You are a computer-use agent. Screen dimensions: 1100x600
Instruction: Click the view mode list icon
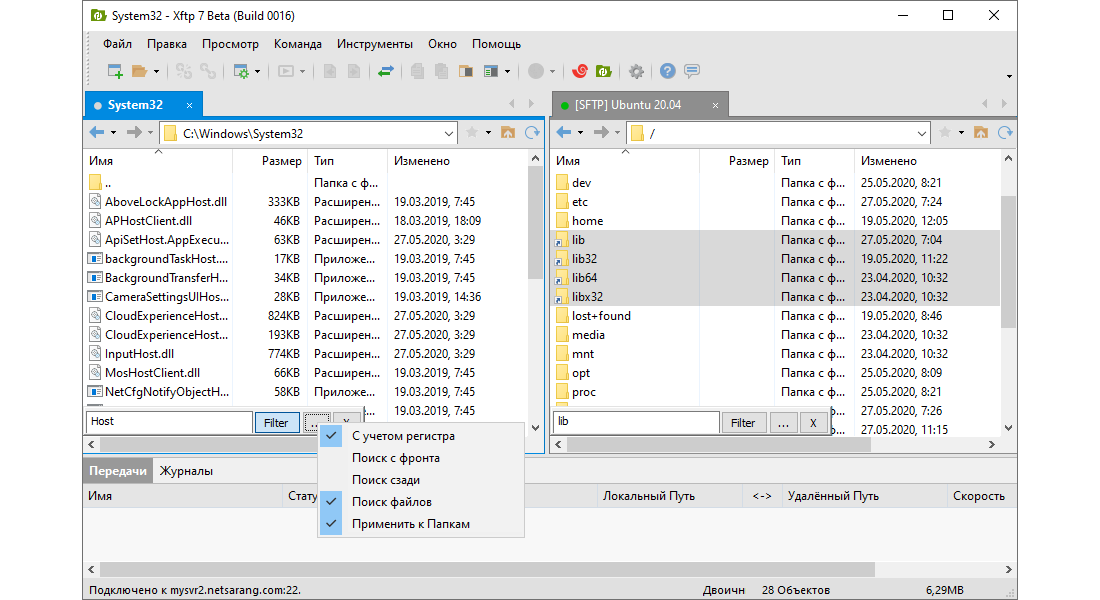coord(491,71)
